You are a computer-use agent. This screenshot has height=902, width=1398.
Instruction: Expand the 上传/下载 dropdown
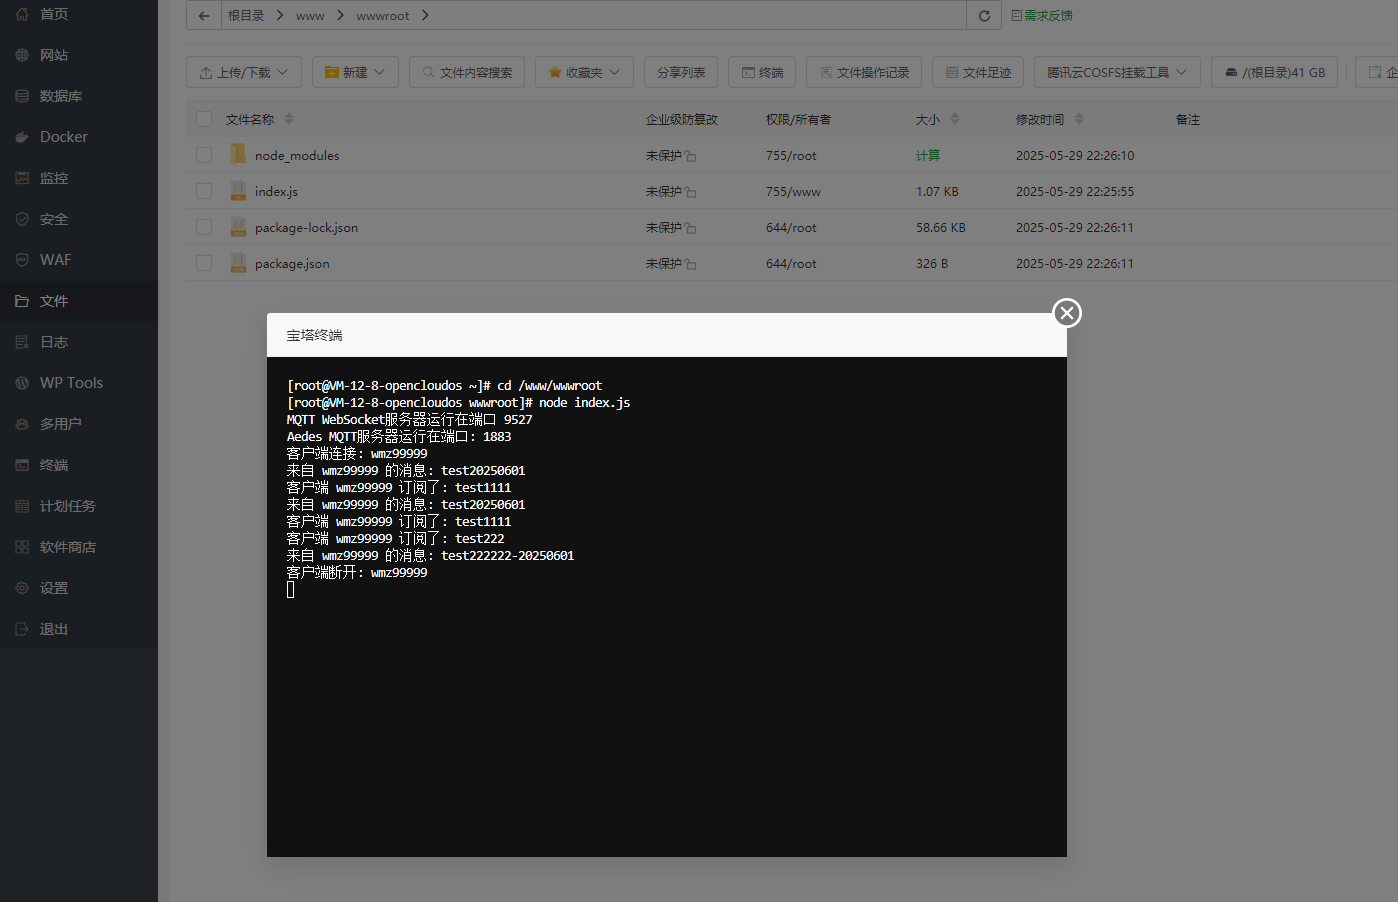pos(243,72)
